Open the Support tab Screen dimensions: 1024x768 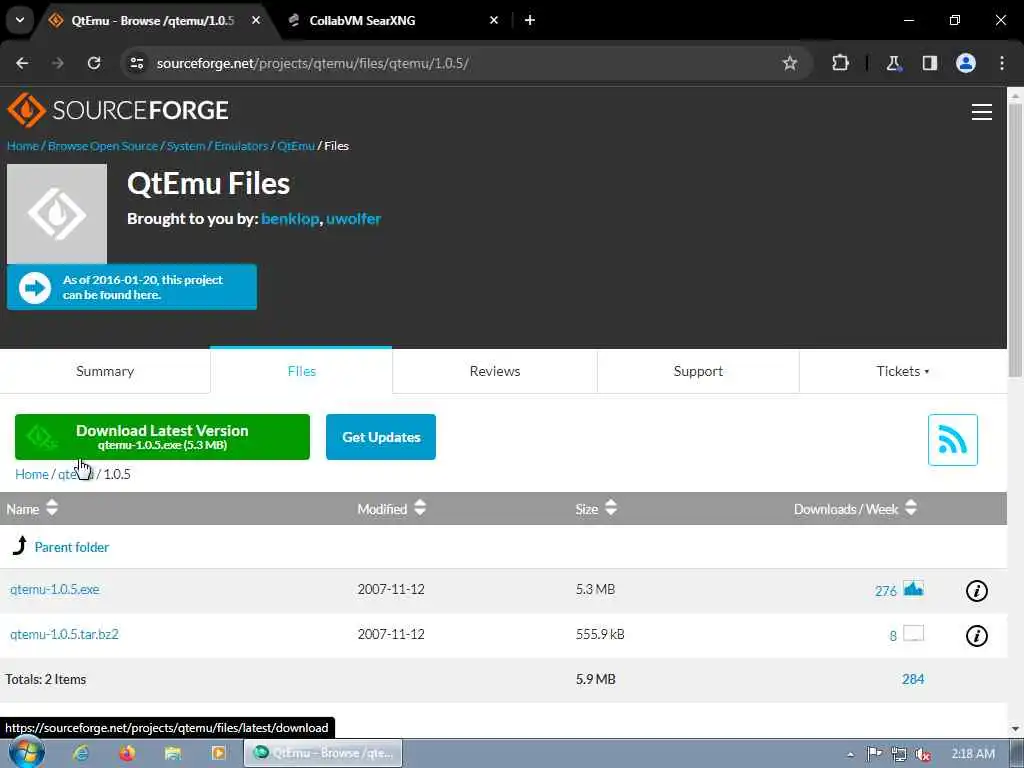click(x=697, y=371)
